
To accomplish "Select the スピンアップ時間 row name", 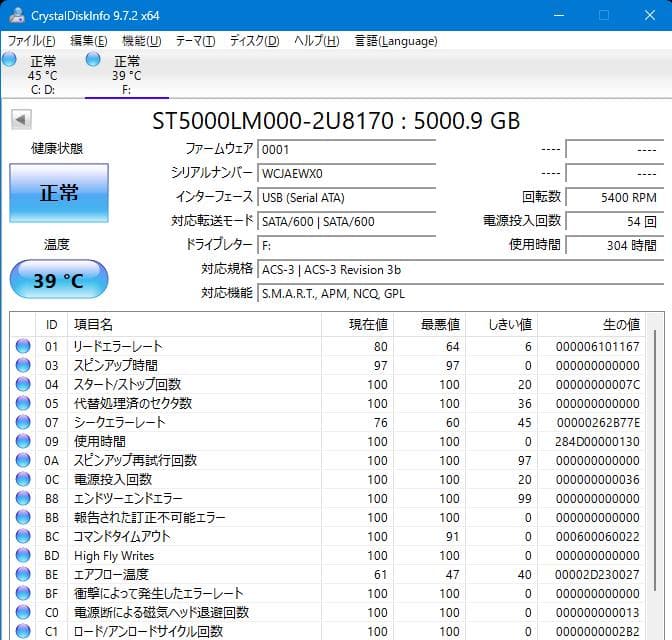I will point(116,365).
